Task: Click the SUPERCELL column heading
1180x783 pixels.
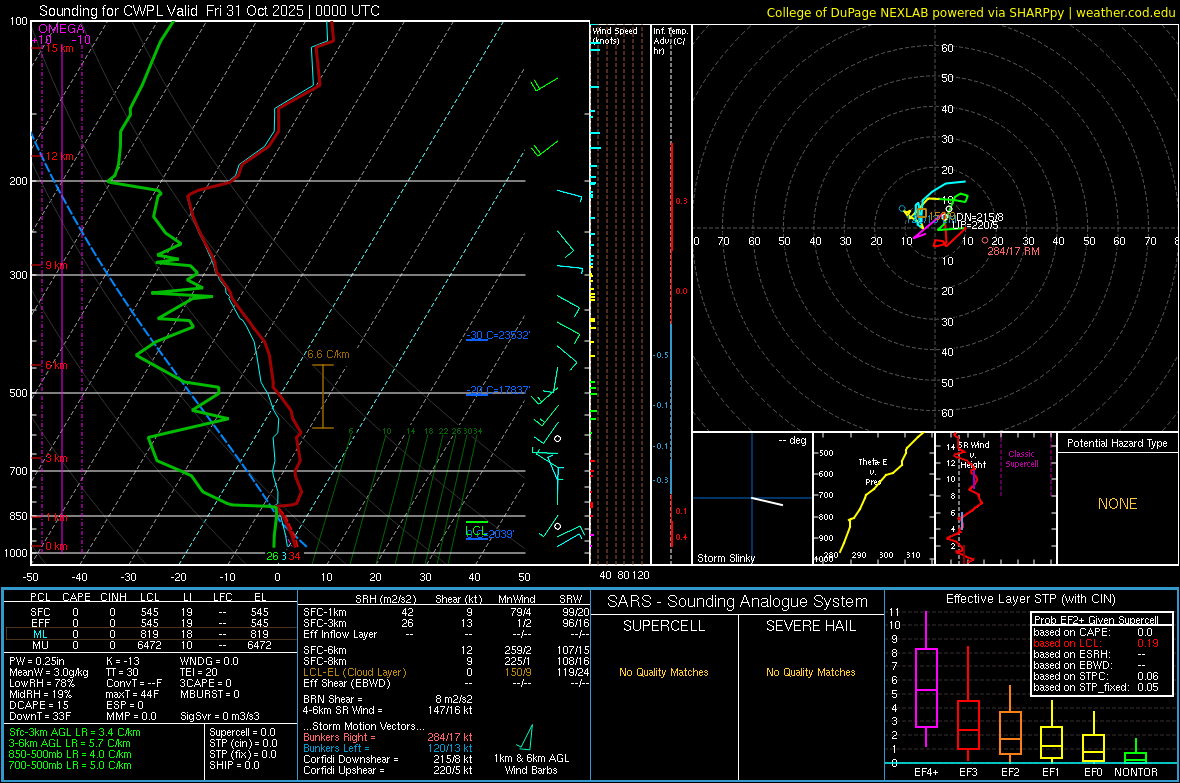Action: [664, 626]
